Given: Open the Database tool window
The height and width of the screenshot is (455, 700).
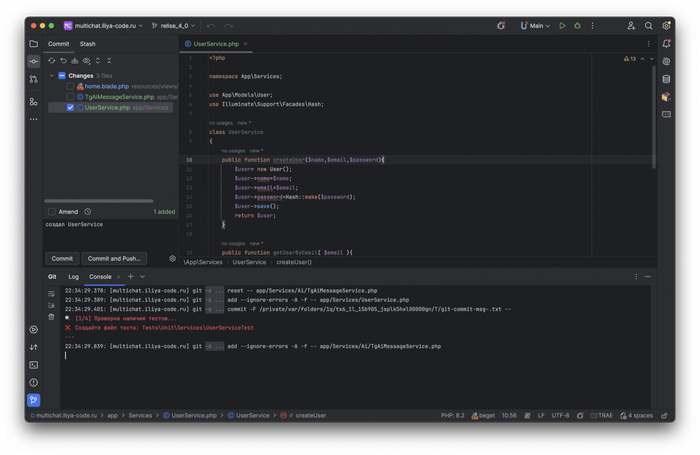Looking at the screenshot, I should click(x=666, y=79).
